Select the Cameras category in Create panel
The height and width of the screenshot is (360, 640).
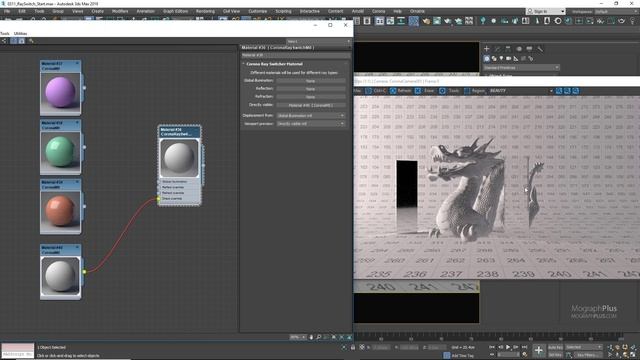(509, 59)
